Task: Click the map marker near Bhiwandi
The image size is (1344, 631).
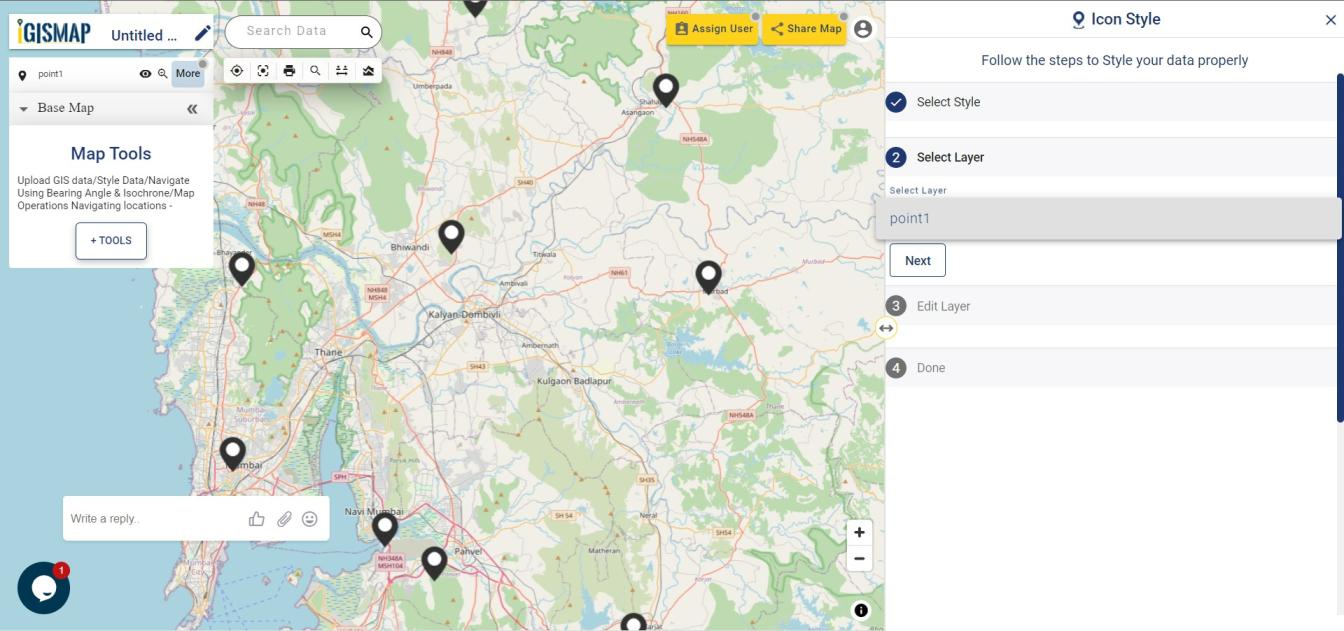Action: (452, 237)
